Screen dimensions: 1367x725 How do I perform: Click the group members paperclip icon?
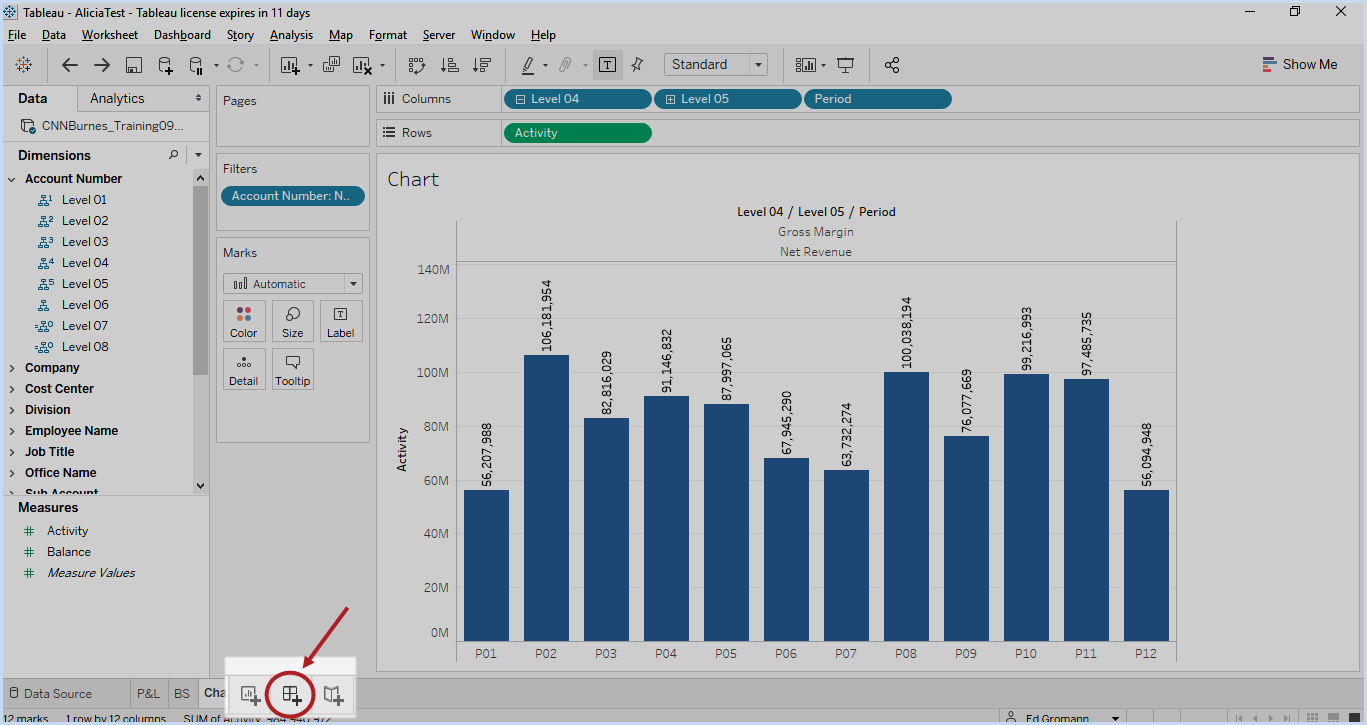(565, 65)
